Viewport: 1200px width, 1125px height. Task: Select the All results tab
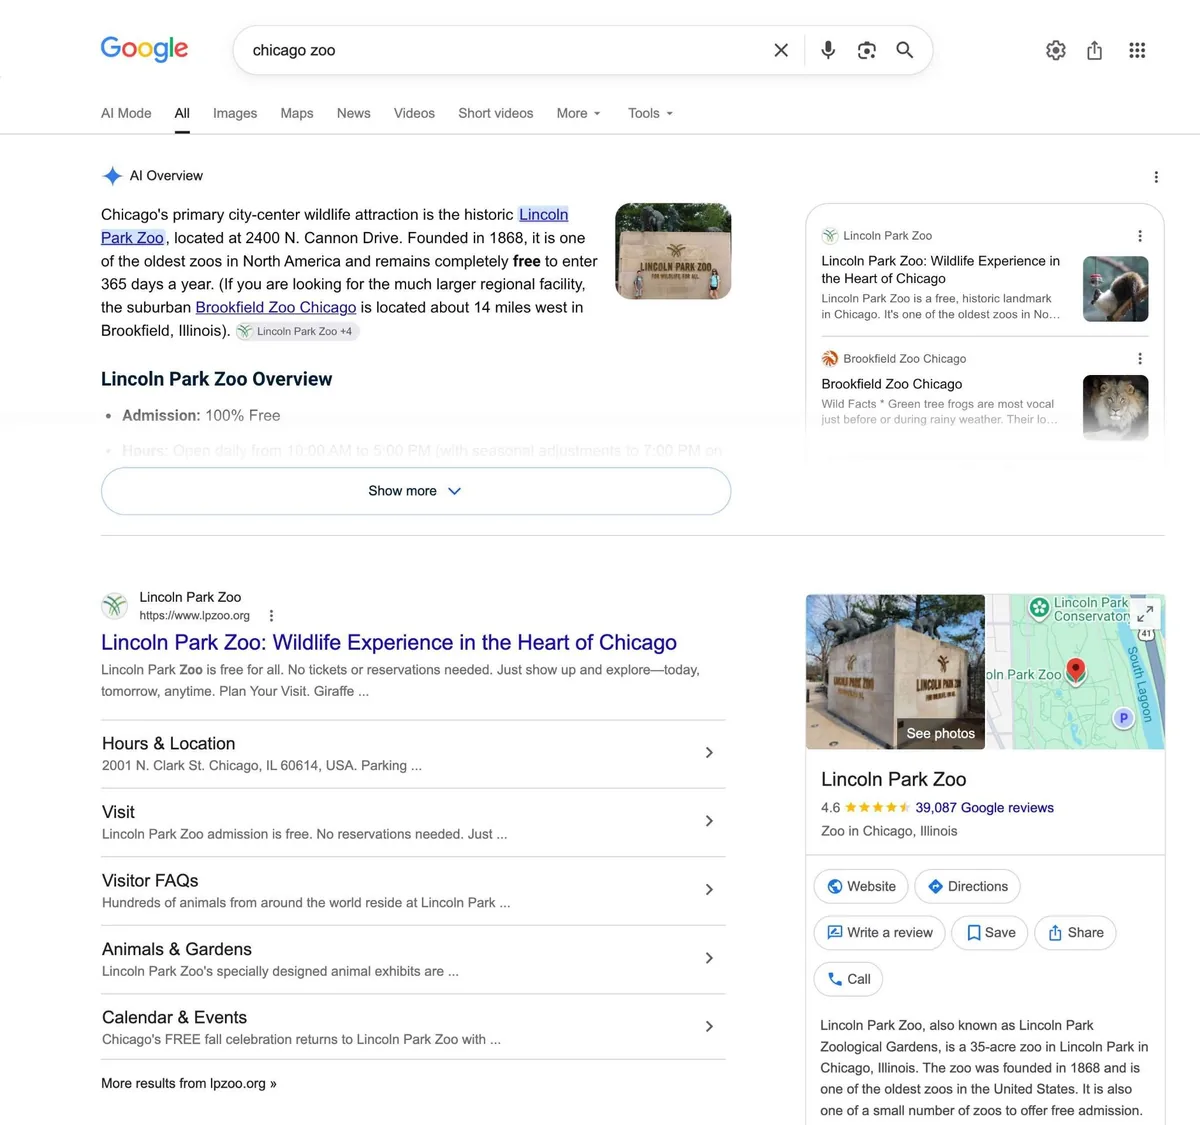(182, 113)
